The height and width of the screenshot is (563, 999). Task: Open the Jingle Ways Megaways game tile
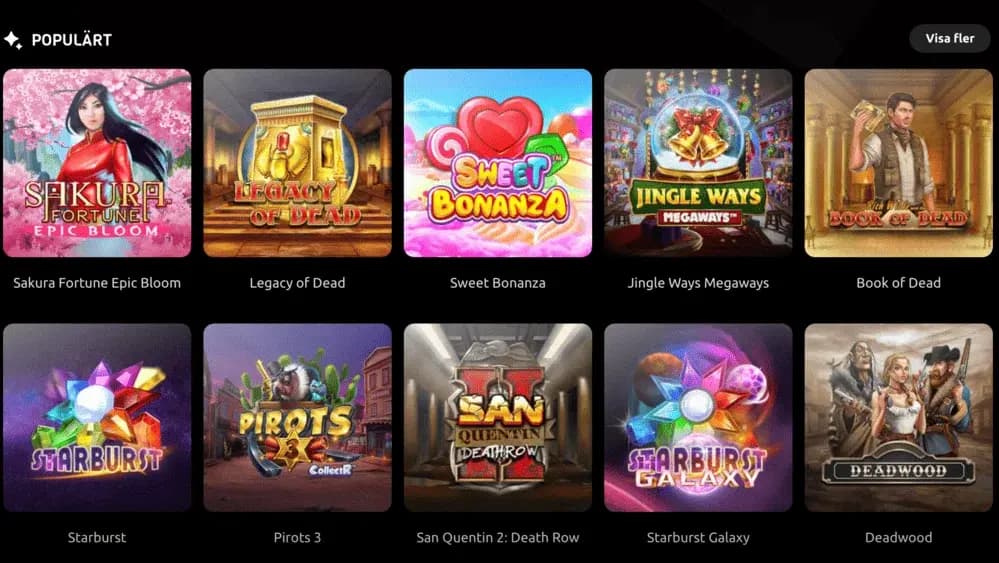pyautogui.click(x=698, y=163)
